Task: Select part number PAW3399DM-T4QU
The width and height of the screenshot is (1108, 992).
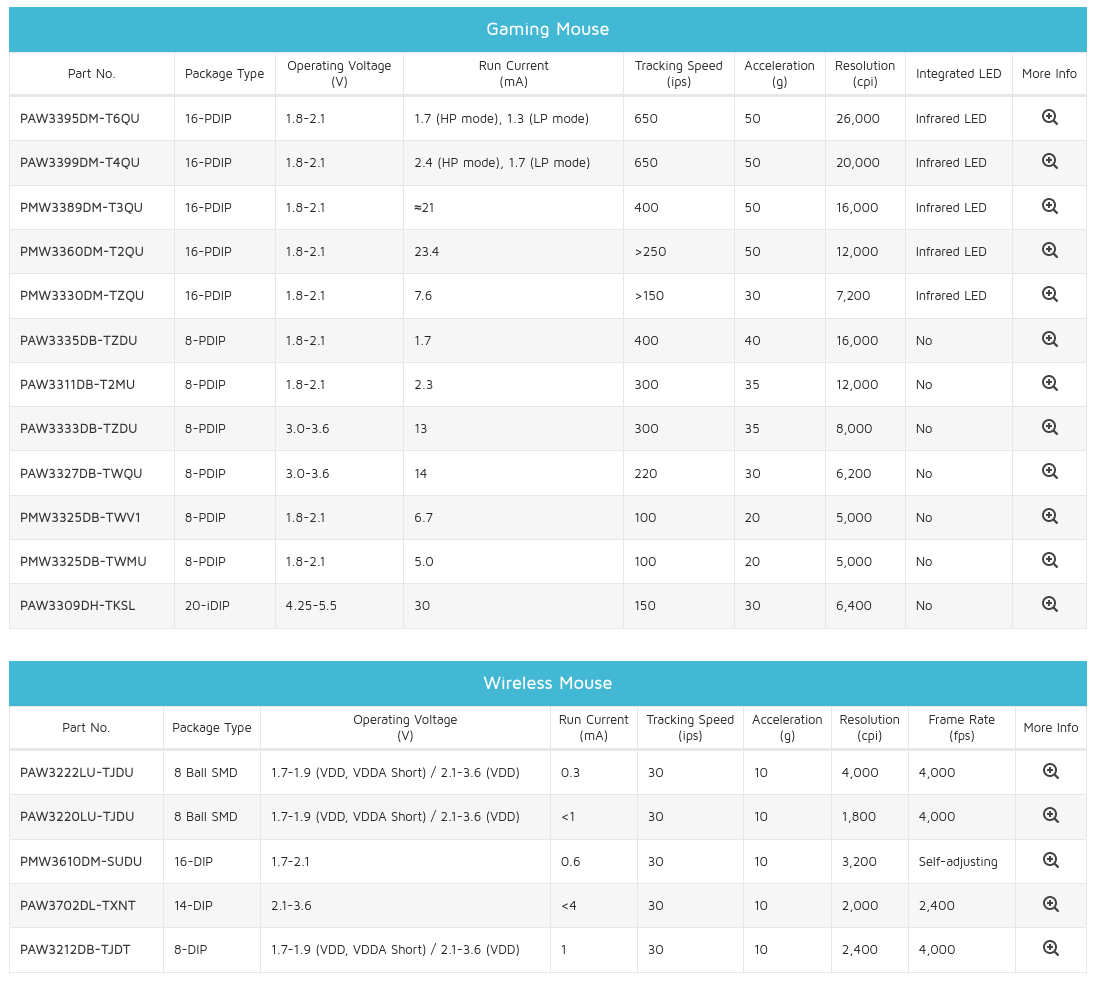Action: click(79, 163)
